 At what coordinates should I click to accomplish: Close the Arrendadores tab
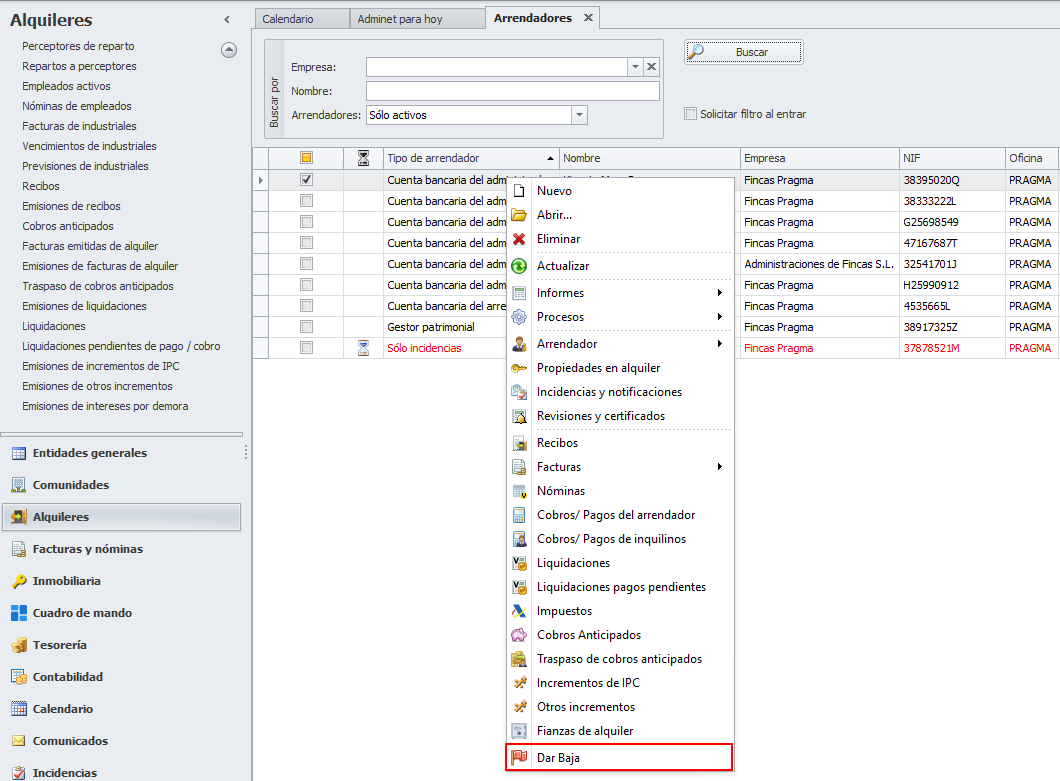click(x=588, y=18)
